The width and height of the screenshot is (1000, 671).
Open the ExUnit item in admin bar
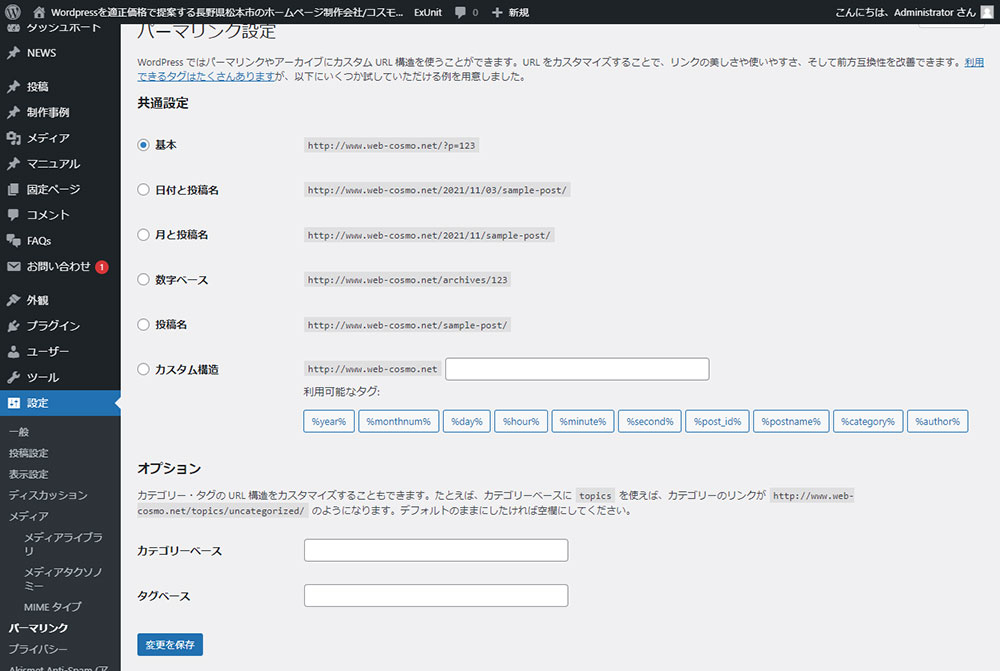428,12
